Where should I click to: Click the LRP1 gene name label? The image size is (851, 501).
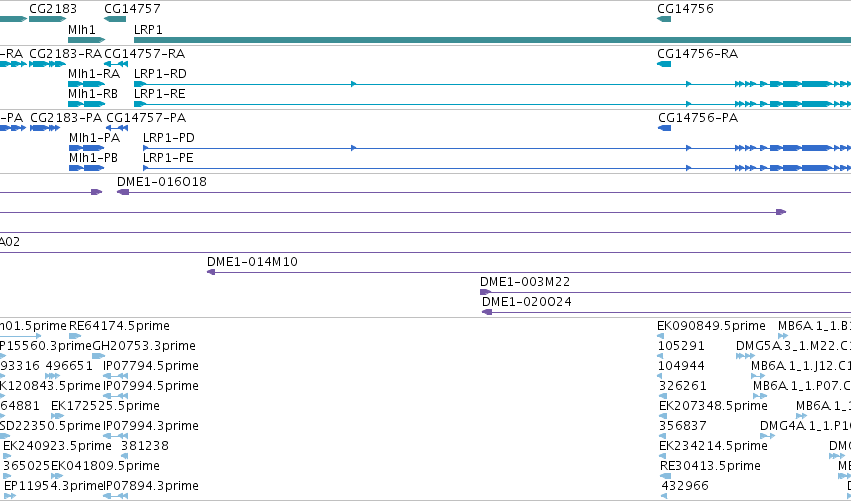point(148,29)
